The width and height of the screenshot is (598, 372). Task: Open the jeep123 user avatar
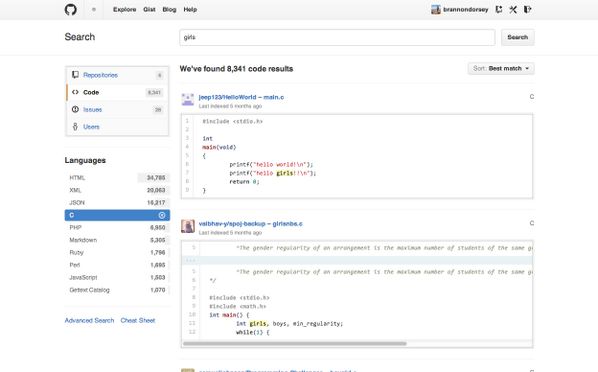pyautogui.click(x=188, y=100)
